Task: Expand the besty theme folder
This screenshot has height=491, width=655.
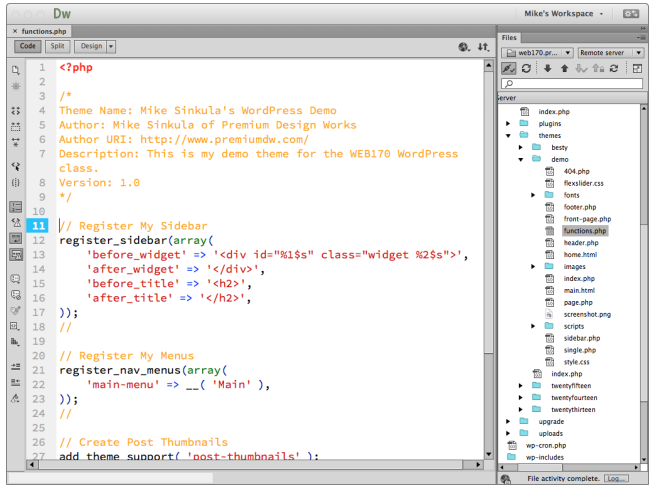Action: point(520,148)
